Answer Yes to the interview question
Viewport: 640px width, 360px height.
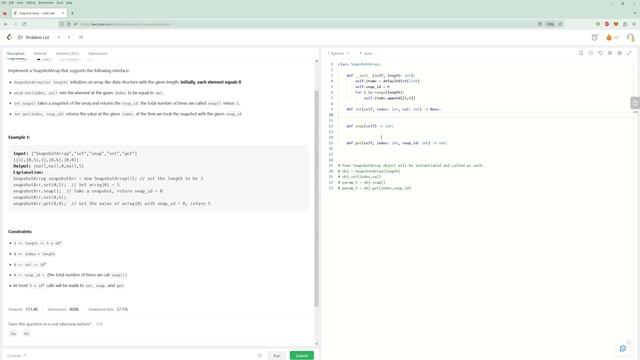pos(13,334)
